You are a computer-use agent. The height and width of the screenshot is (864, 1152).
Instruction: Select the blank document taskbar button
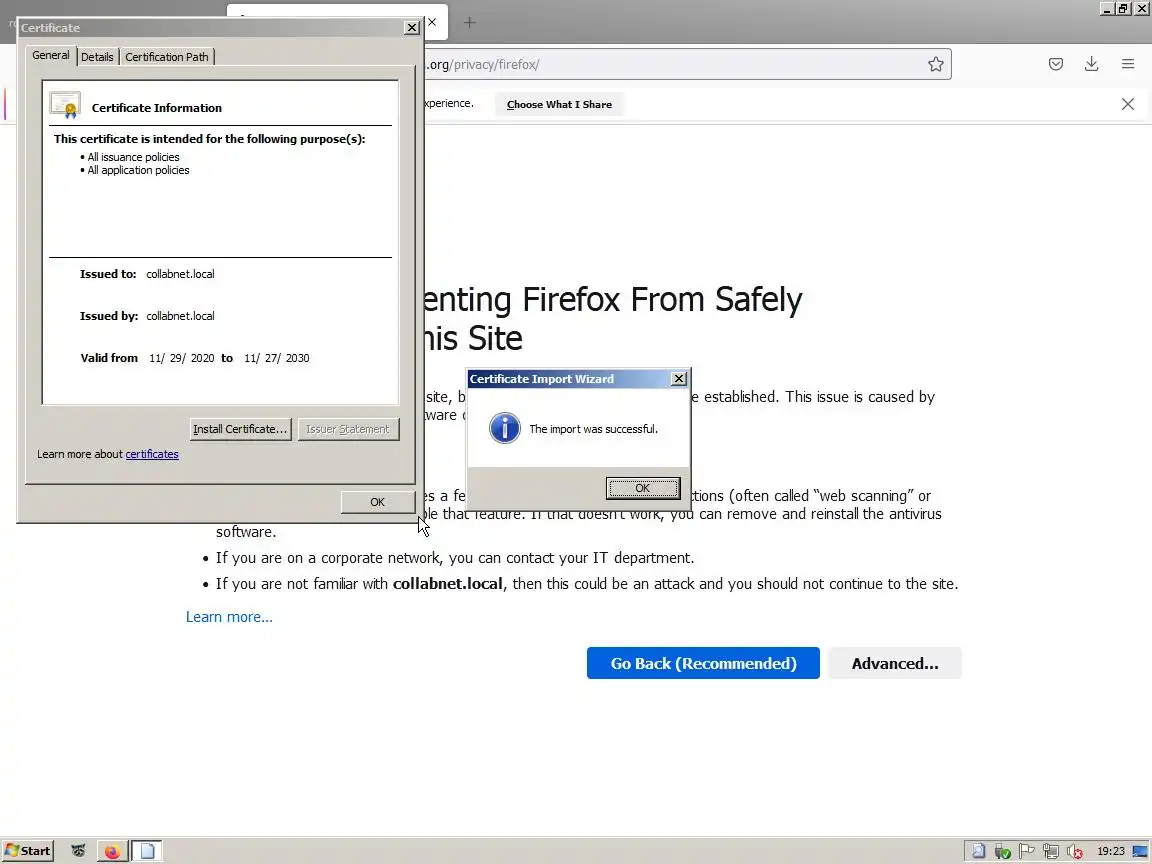[x=147, y=851]
